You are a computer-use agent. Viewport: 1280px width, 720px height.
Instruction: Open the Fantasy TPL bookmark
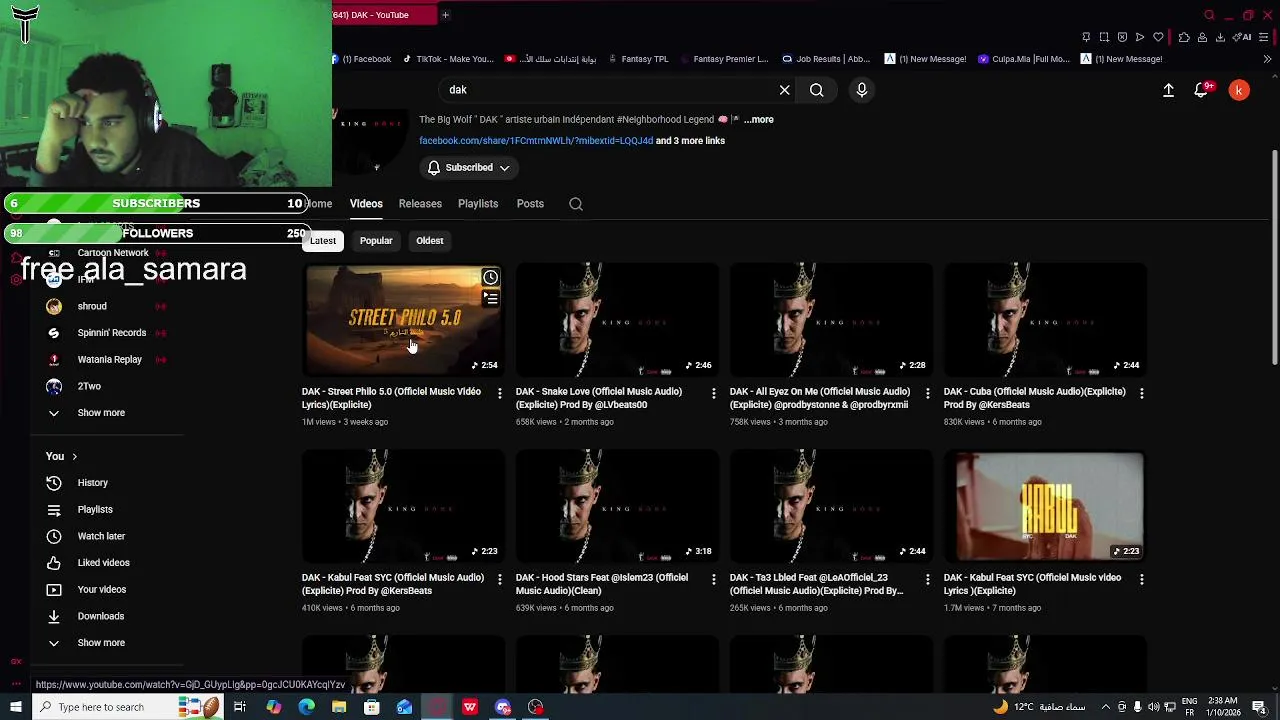pos(638,59)
